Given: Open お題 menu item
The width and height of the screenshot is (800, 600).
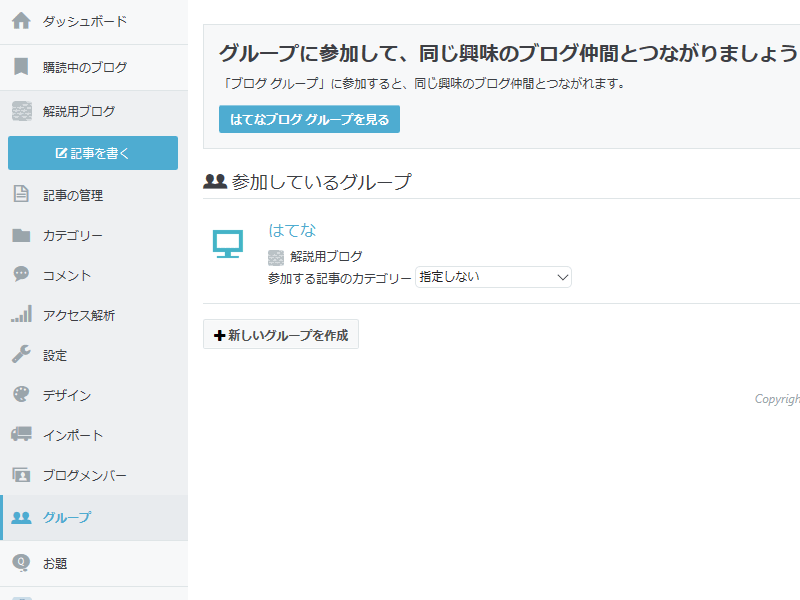Looking at the screenshot, I should click(x=94, y=563).
